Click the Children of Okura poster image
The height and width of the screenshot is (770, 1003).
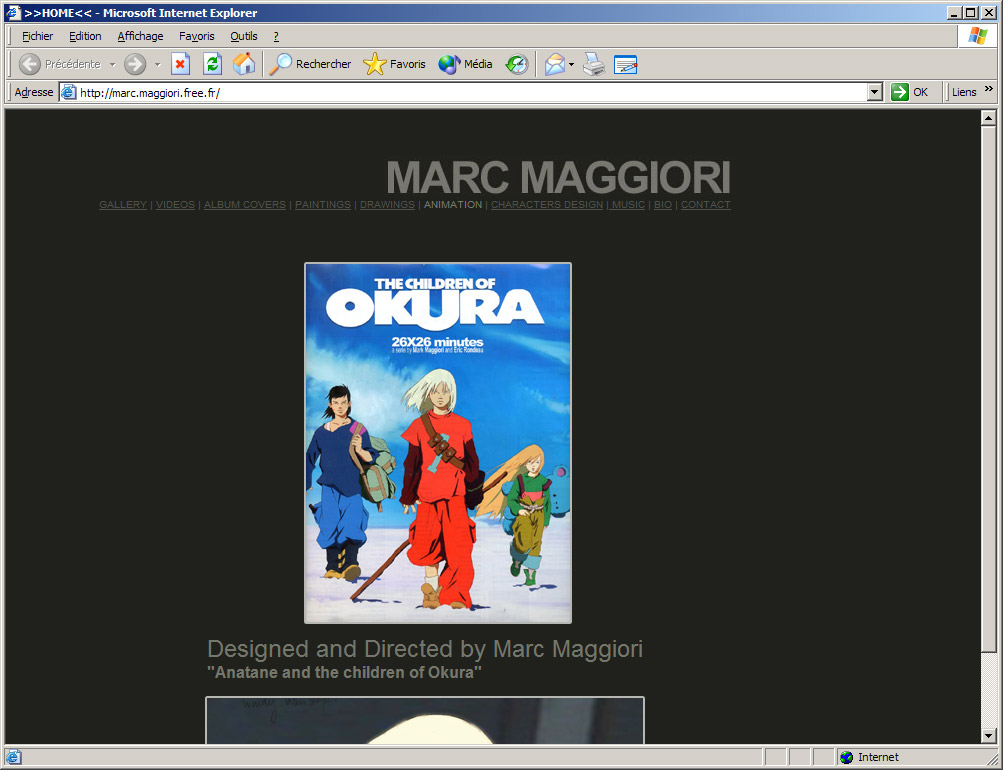tap(438, 443)
